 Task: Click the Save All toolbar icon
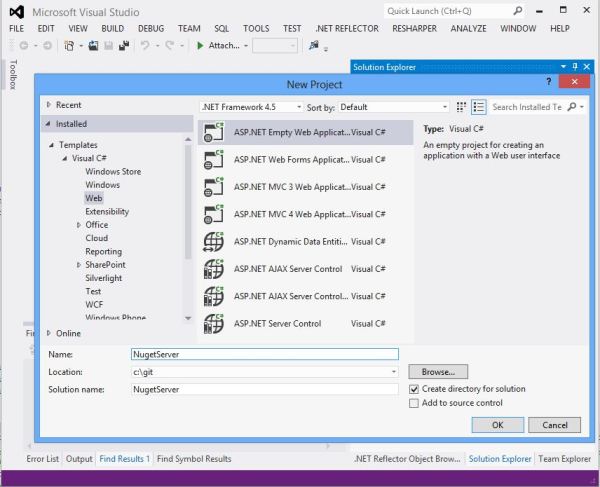[124, 46]
